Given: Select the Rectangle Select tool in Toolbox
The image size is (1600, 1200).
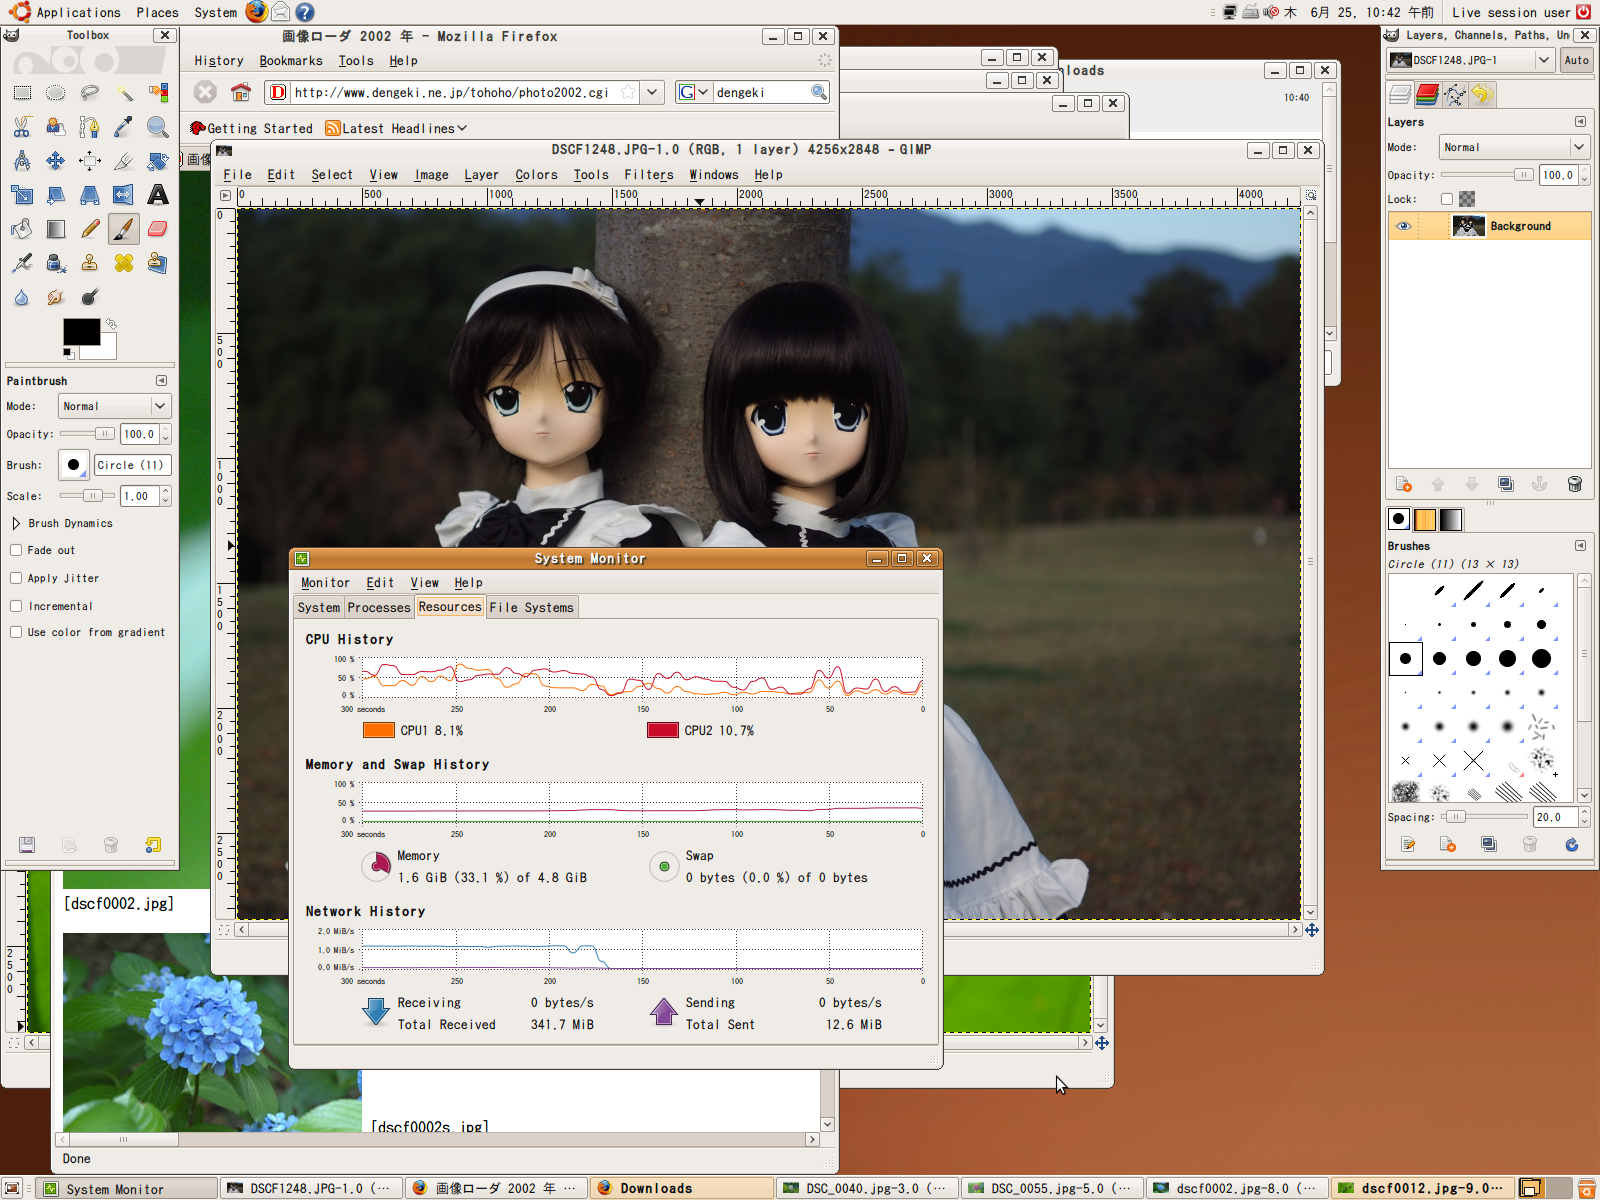Looking at the screenshot, I should tap(22, 93).
